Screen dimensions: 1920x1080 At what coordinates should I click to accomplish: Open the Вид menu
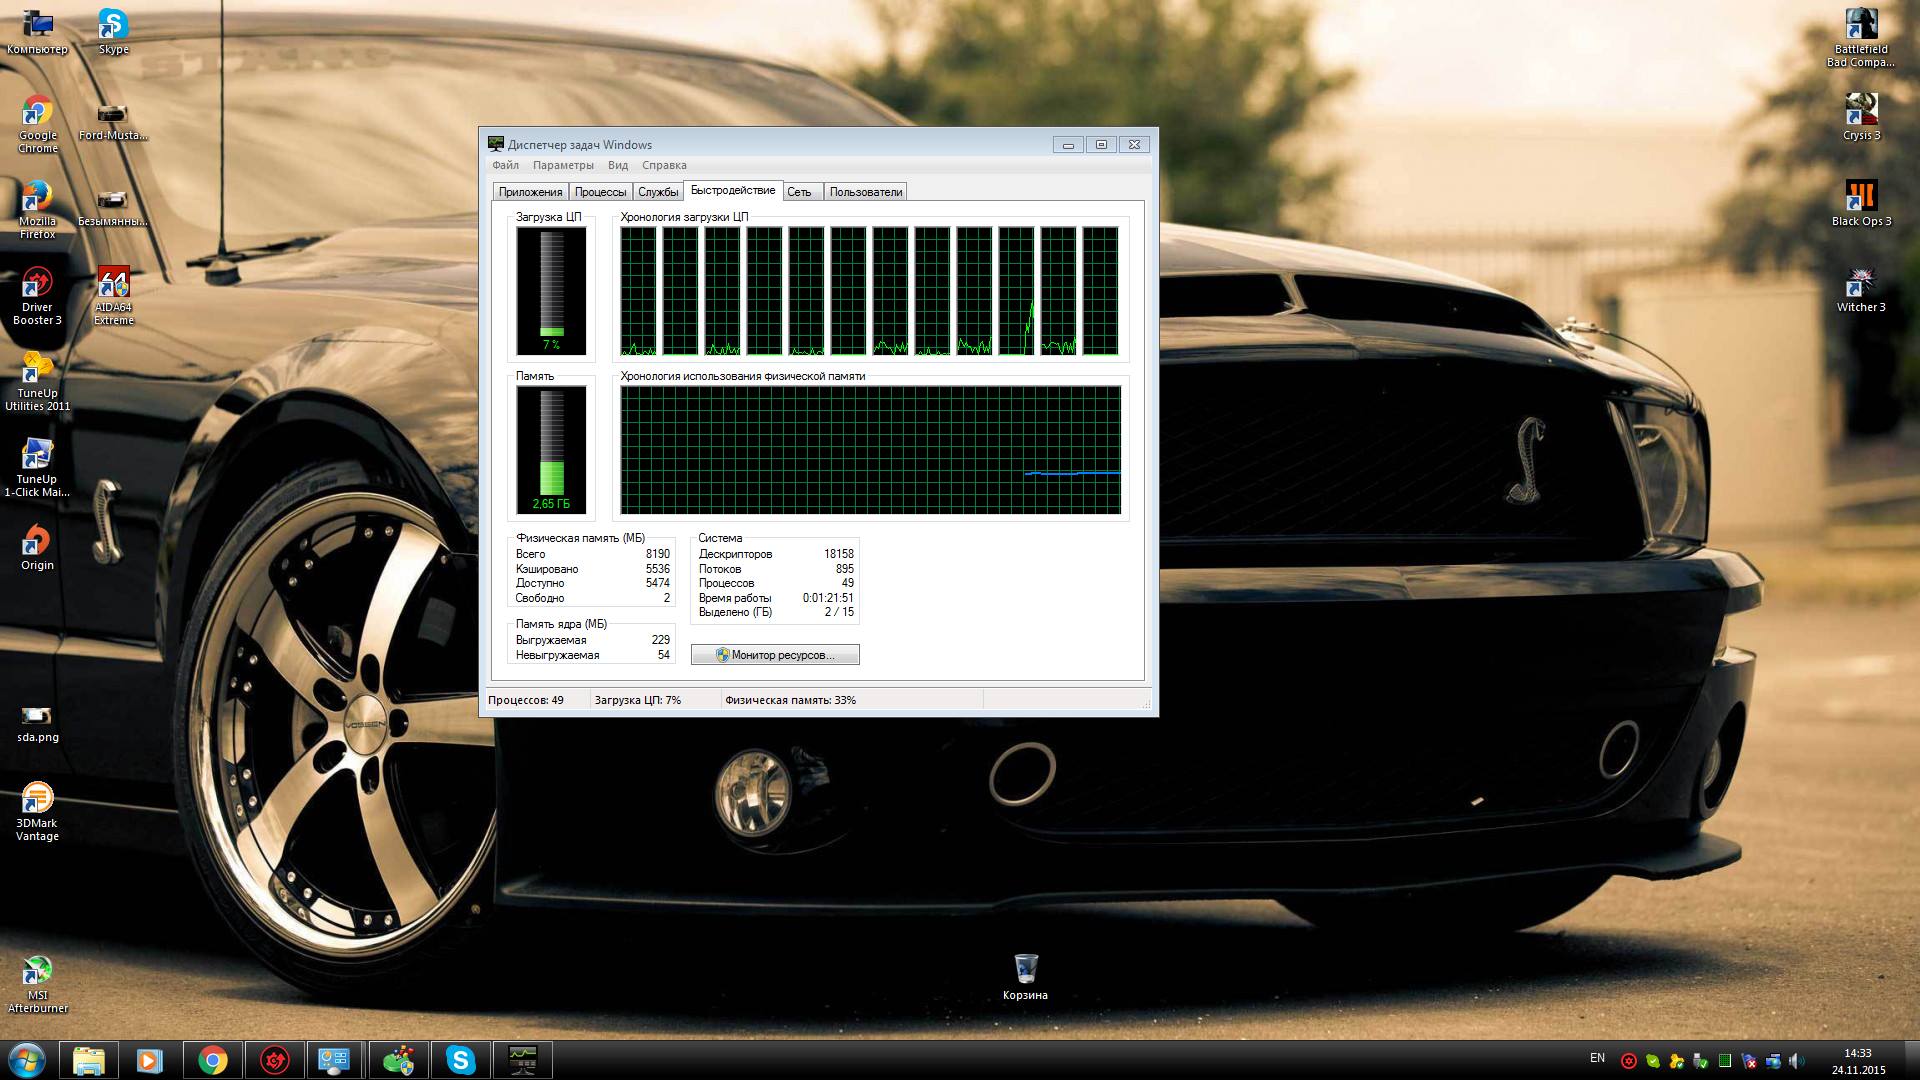coord(618,165)
